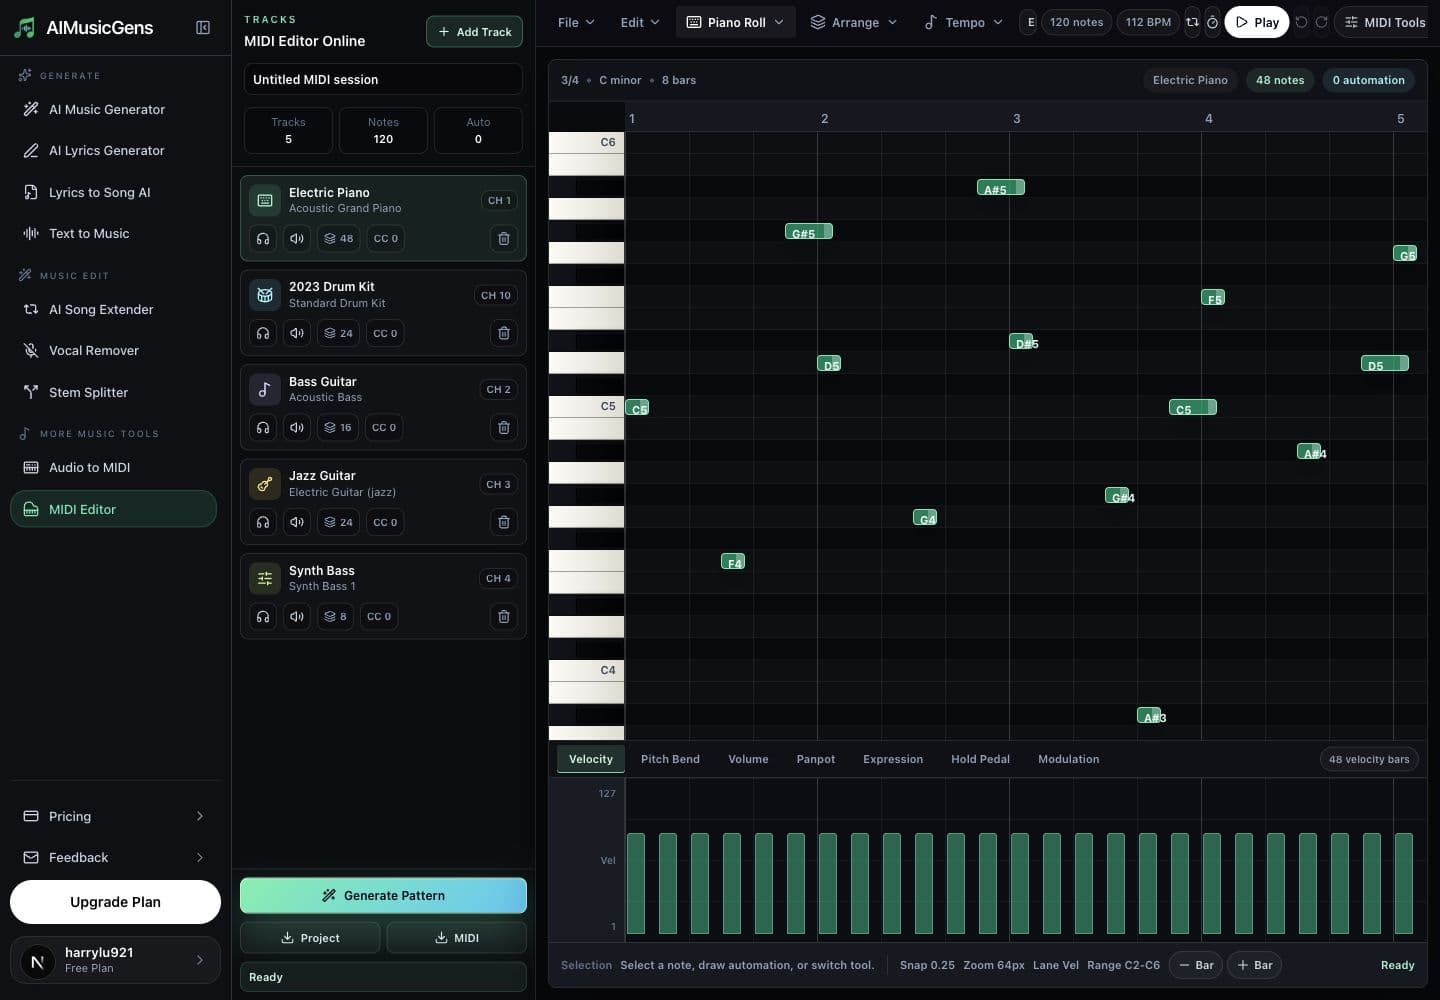Viewport: 1440px width, 1000px height.
Task: Click the Electric Piano track instrument icon
Action: click(265, 200)
